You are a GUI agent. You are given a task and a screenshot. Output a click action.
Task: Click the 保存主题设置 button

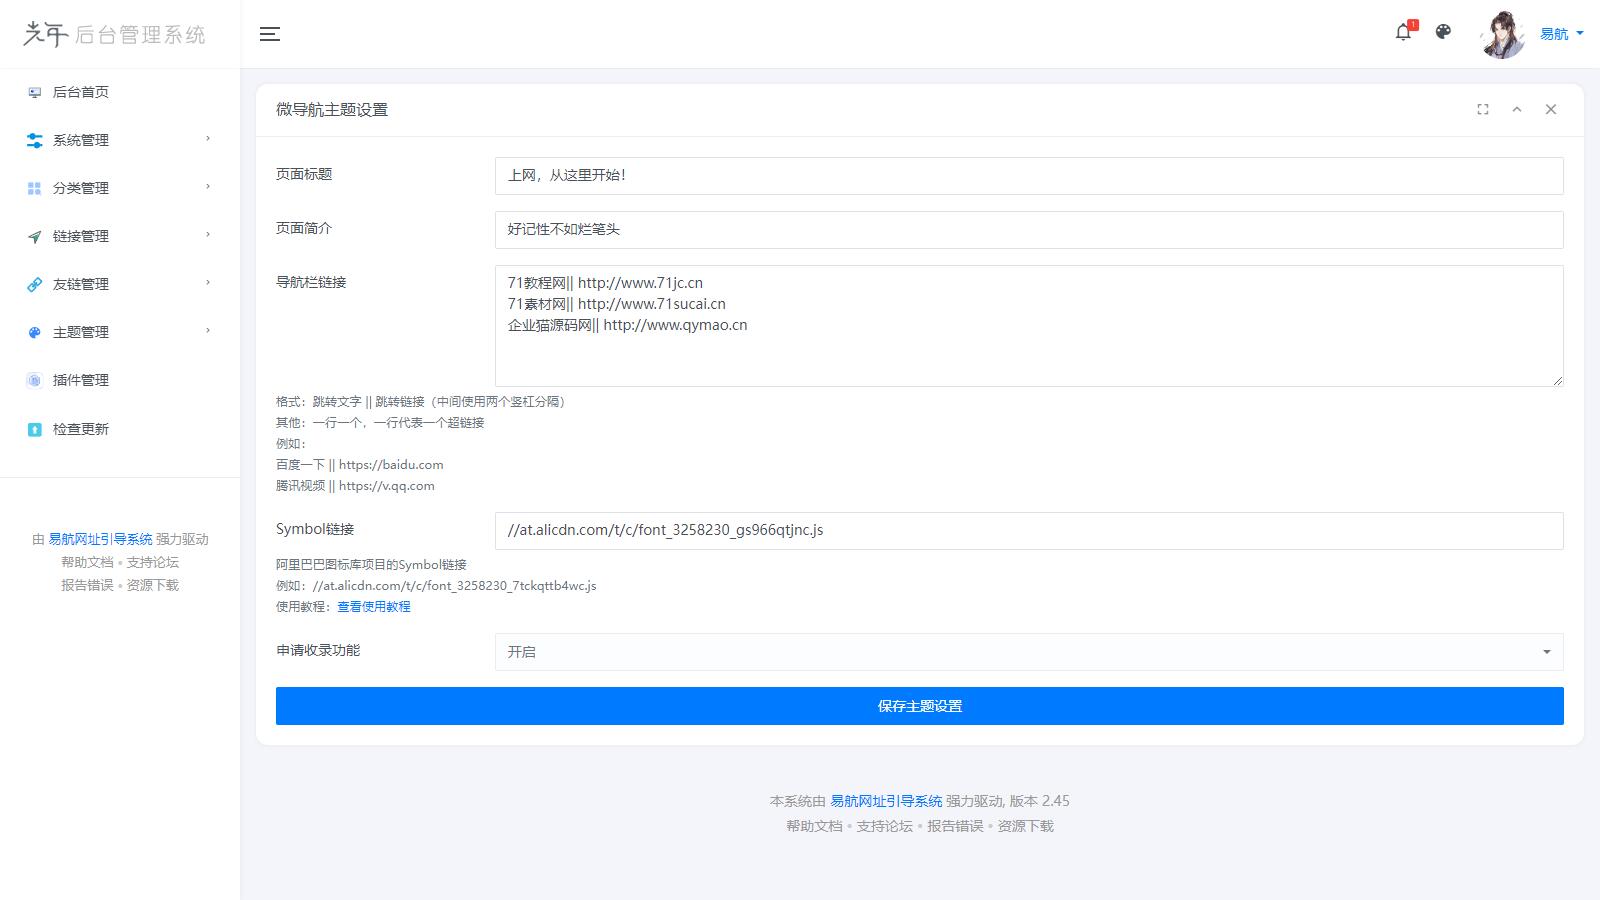pyautogui.click(x=920, y=706)
